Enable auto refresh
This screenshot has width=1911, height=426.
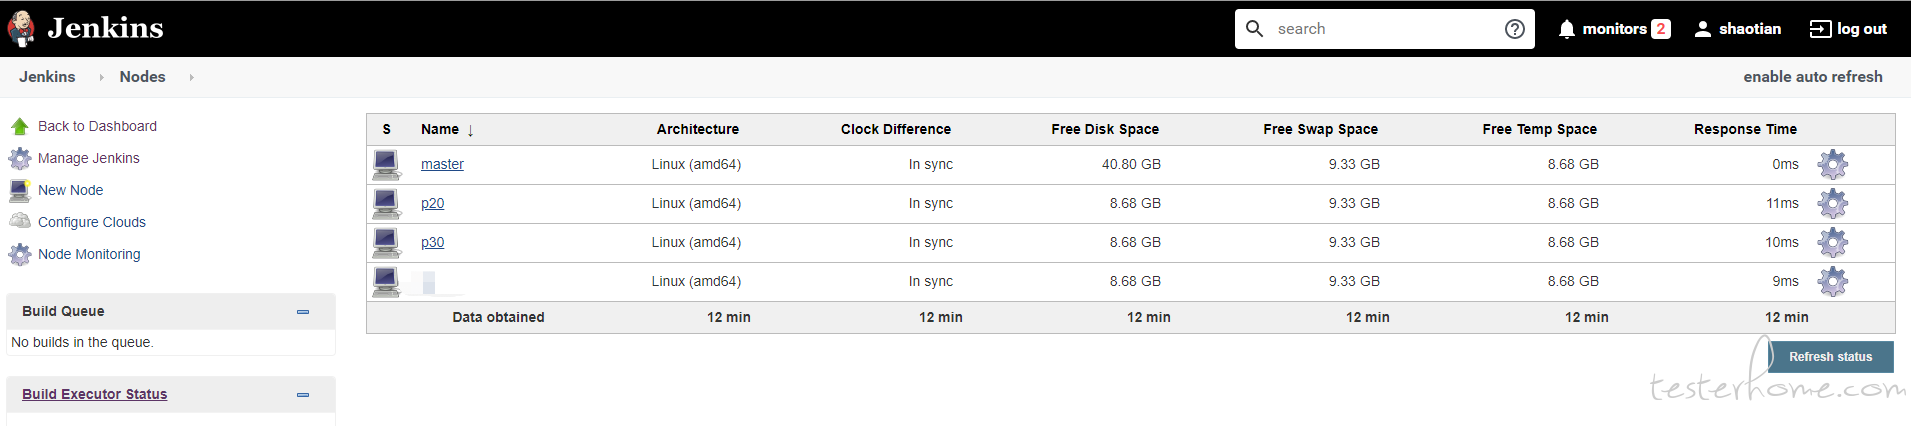[x=1813, y=77]
